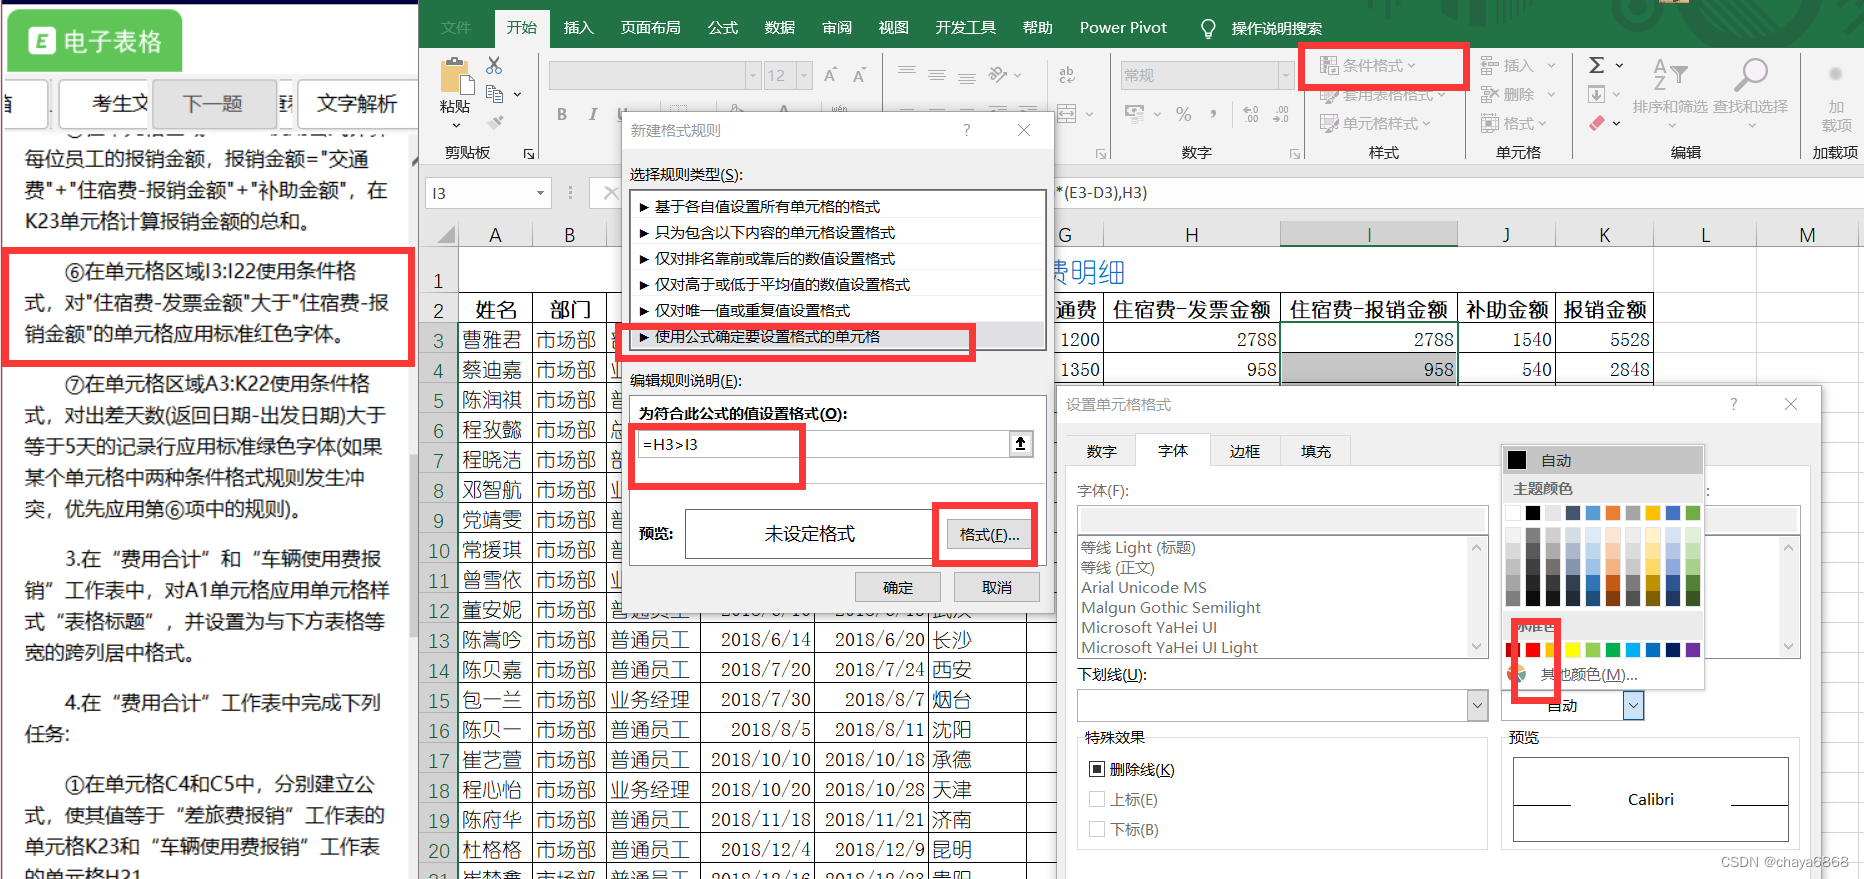Click the lightbulb search icon in ribbon

(x=1208, y=28)
